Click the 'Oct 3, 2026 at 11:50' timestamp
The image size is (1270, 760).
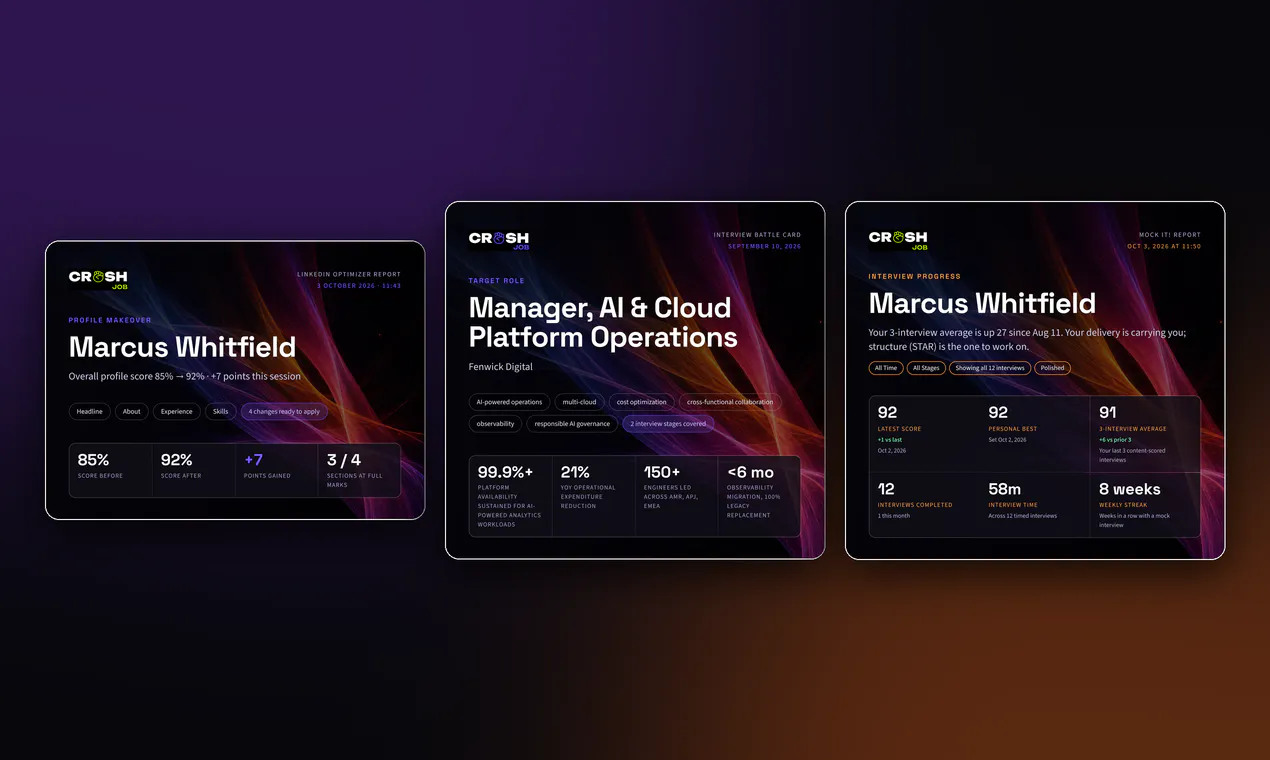(x=1164, y=246)
